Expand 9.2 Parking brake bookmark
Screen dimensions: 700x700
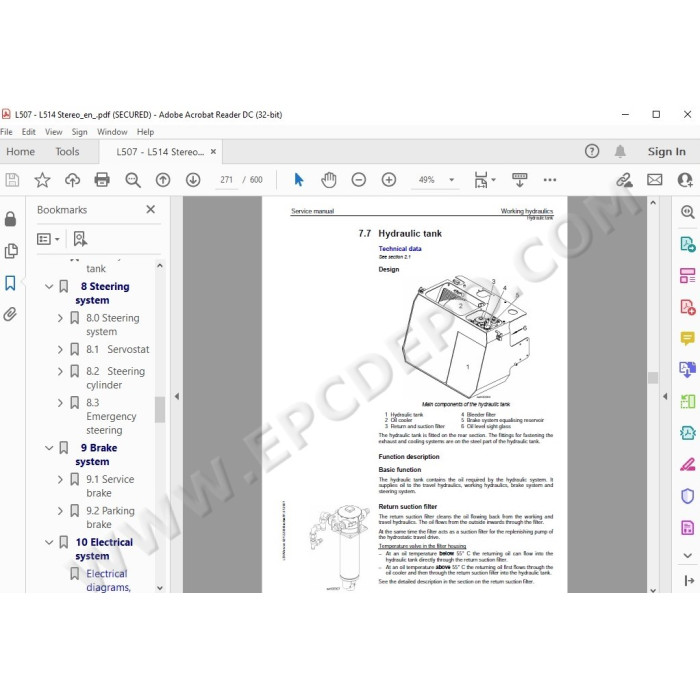60,511
